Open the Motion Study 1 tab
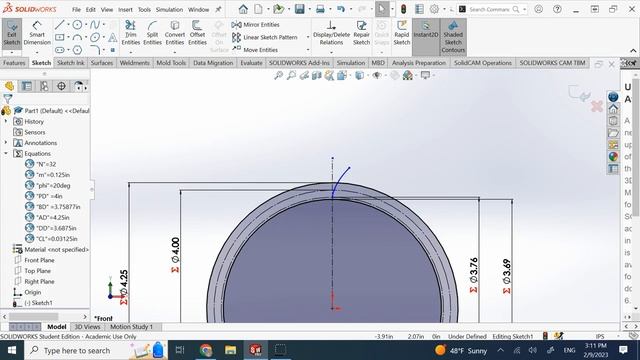This screenshot has height=360, width=640. (131, 327)
